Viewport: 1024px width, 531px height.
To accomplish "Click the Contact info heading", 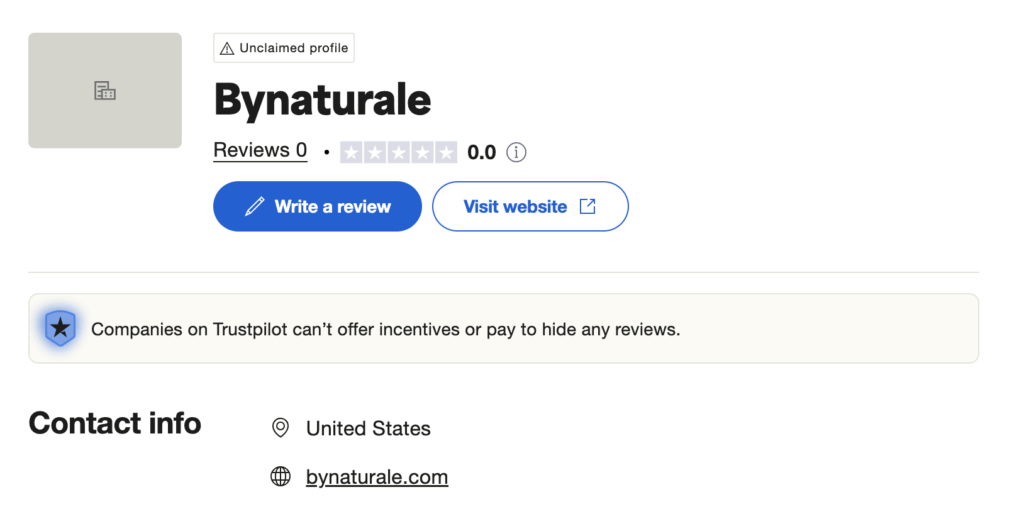I will (x=115, y=423).
